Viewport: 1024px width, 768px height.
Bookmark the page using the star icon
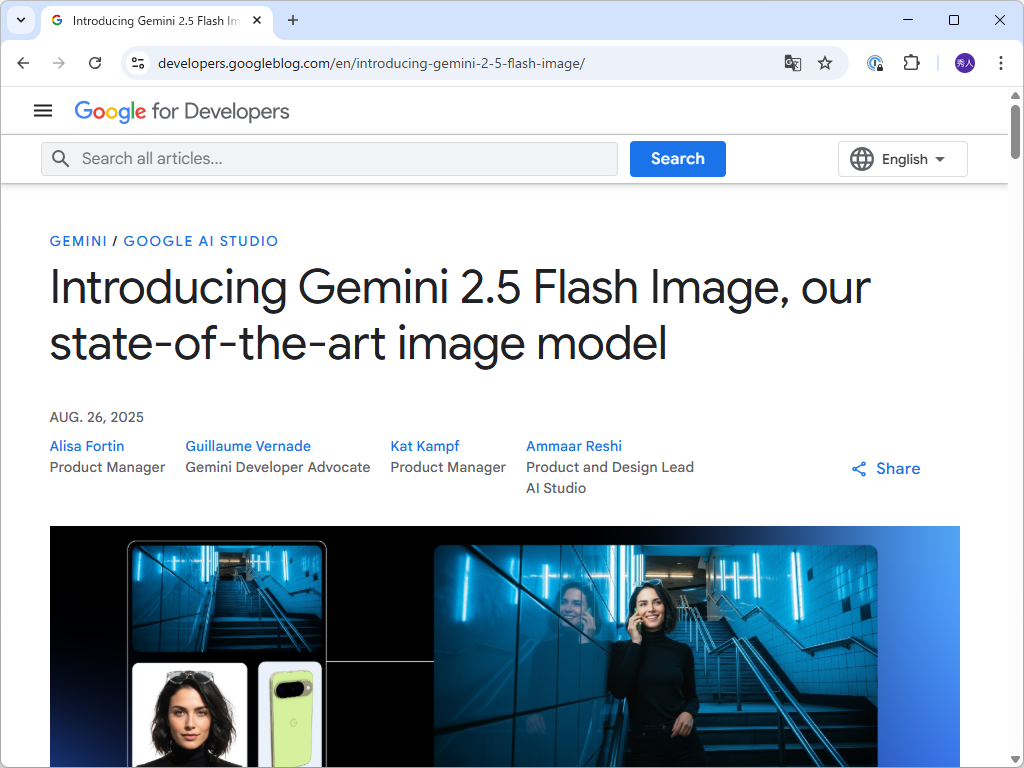[825, 63]
